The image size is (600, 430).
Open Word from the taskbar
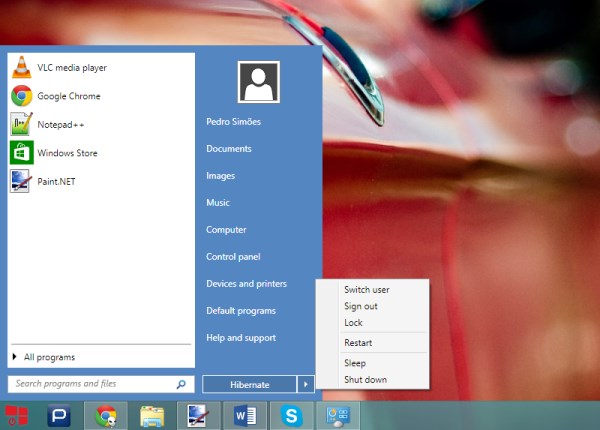(x=245, y=414)
